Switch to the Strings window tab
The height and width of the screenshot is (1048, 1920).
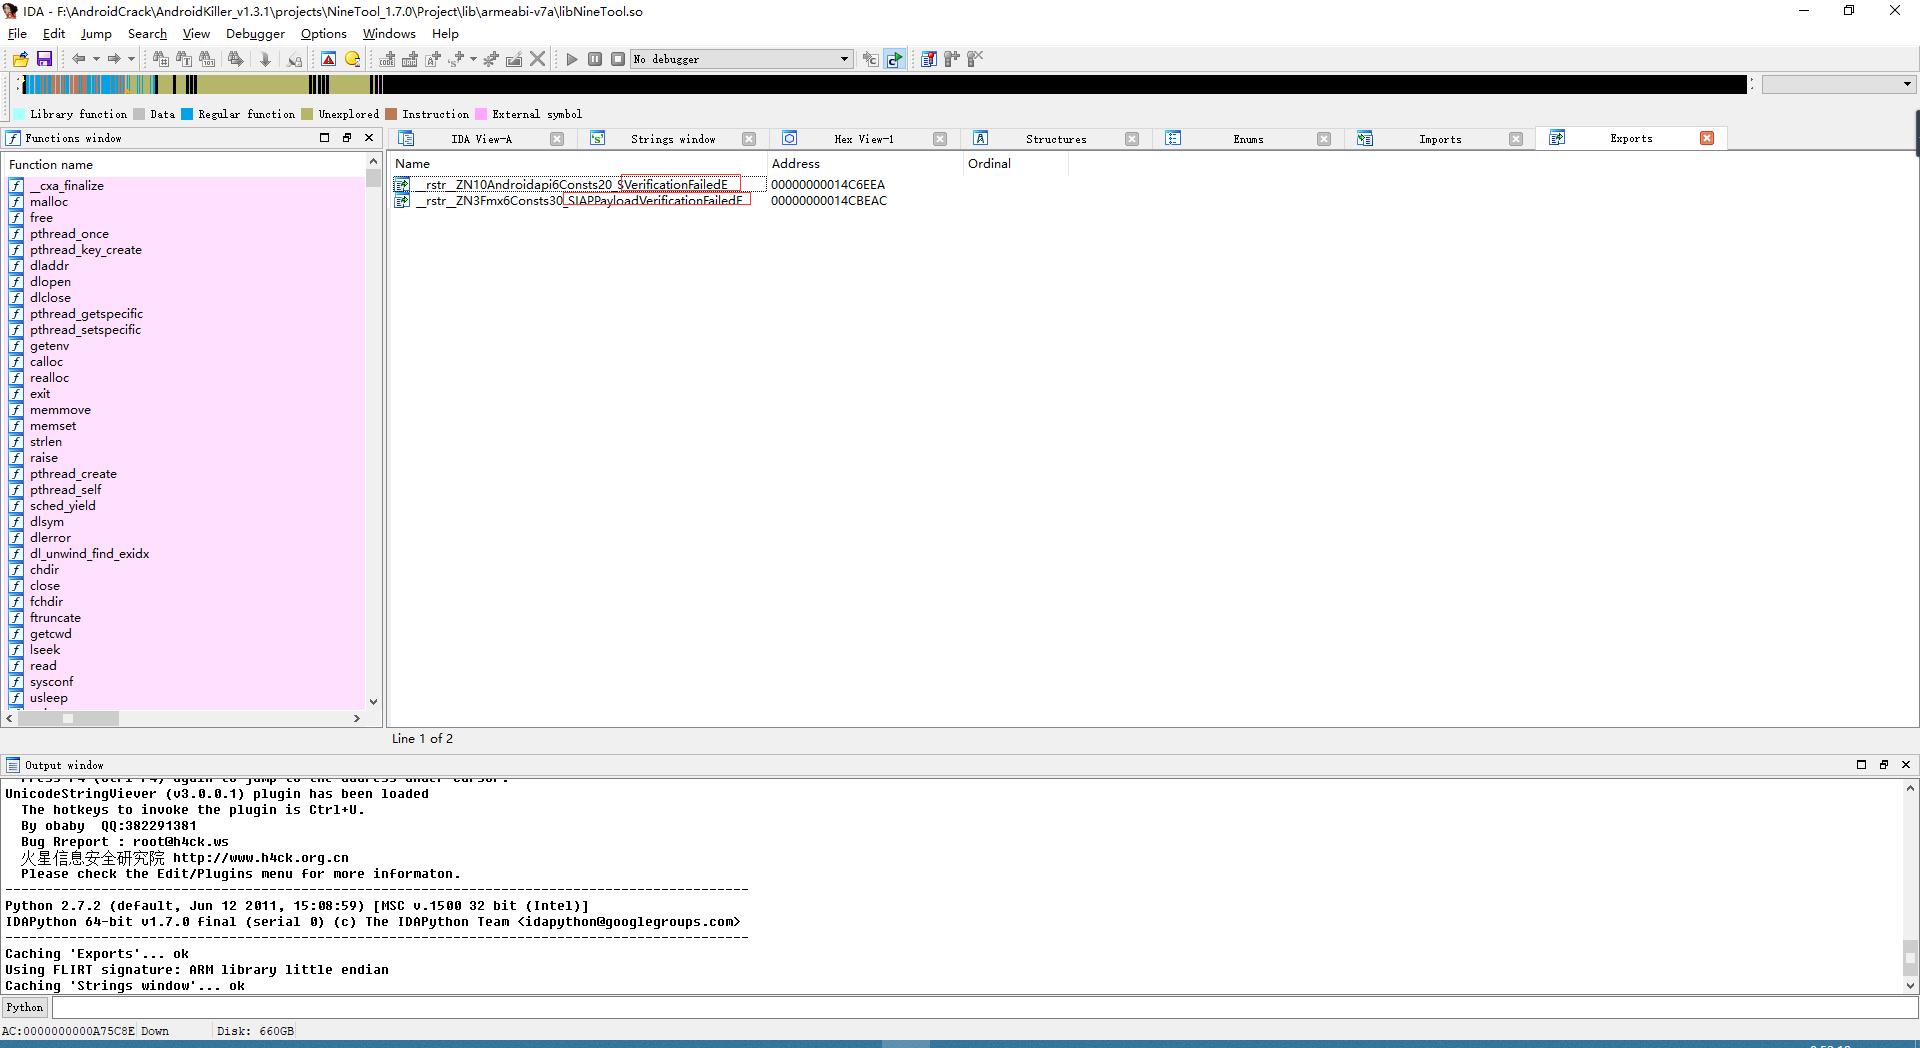coord(672,139)
